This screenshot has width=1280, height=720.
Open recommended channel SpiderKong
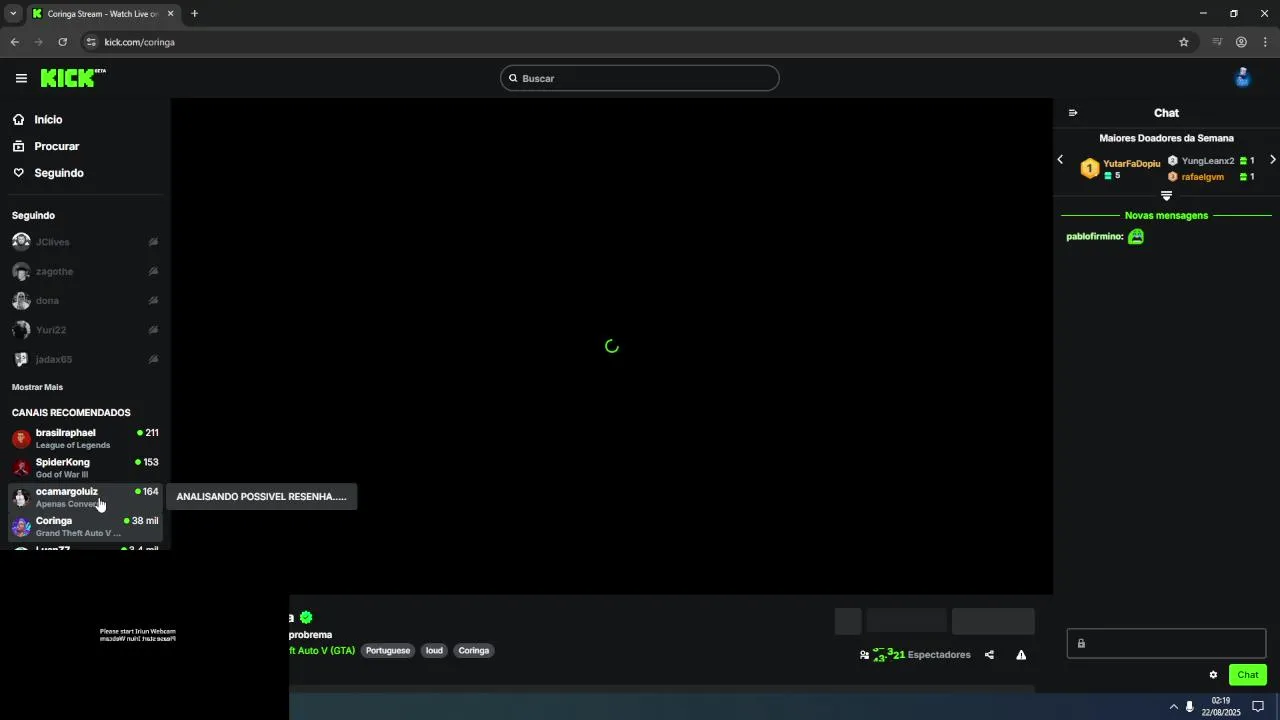(85, 468)
